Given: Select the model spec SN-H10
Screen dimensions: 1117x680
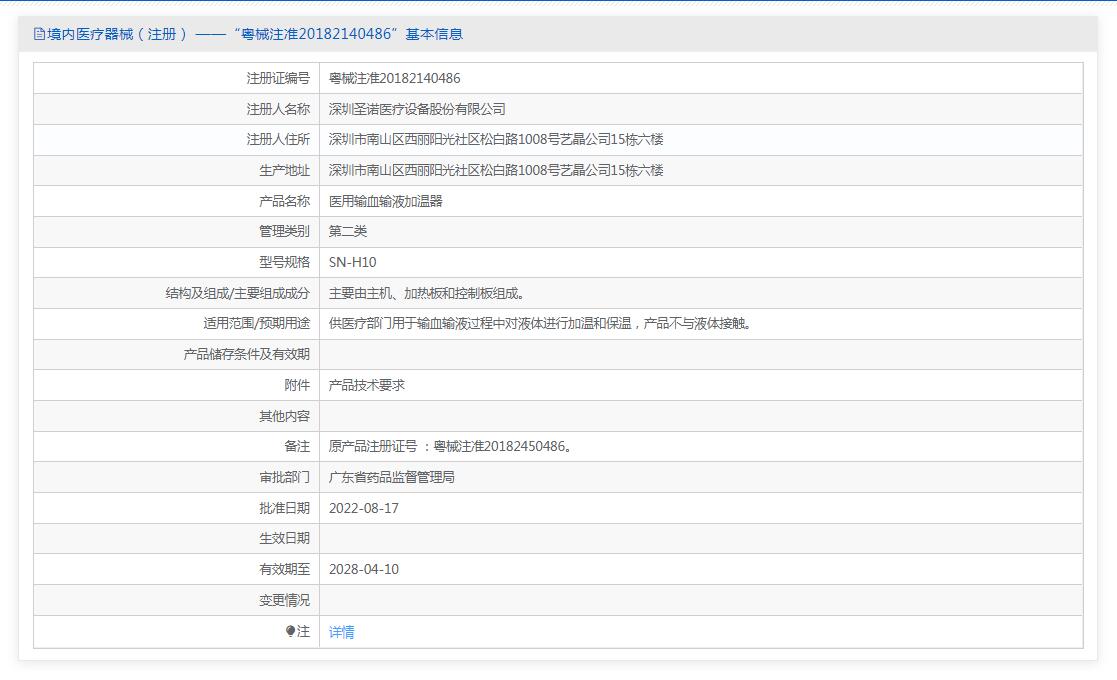Looking at the screenshot, I should 352,262.
